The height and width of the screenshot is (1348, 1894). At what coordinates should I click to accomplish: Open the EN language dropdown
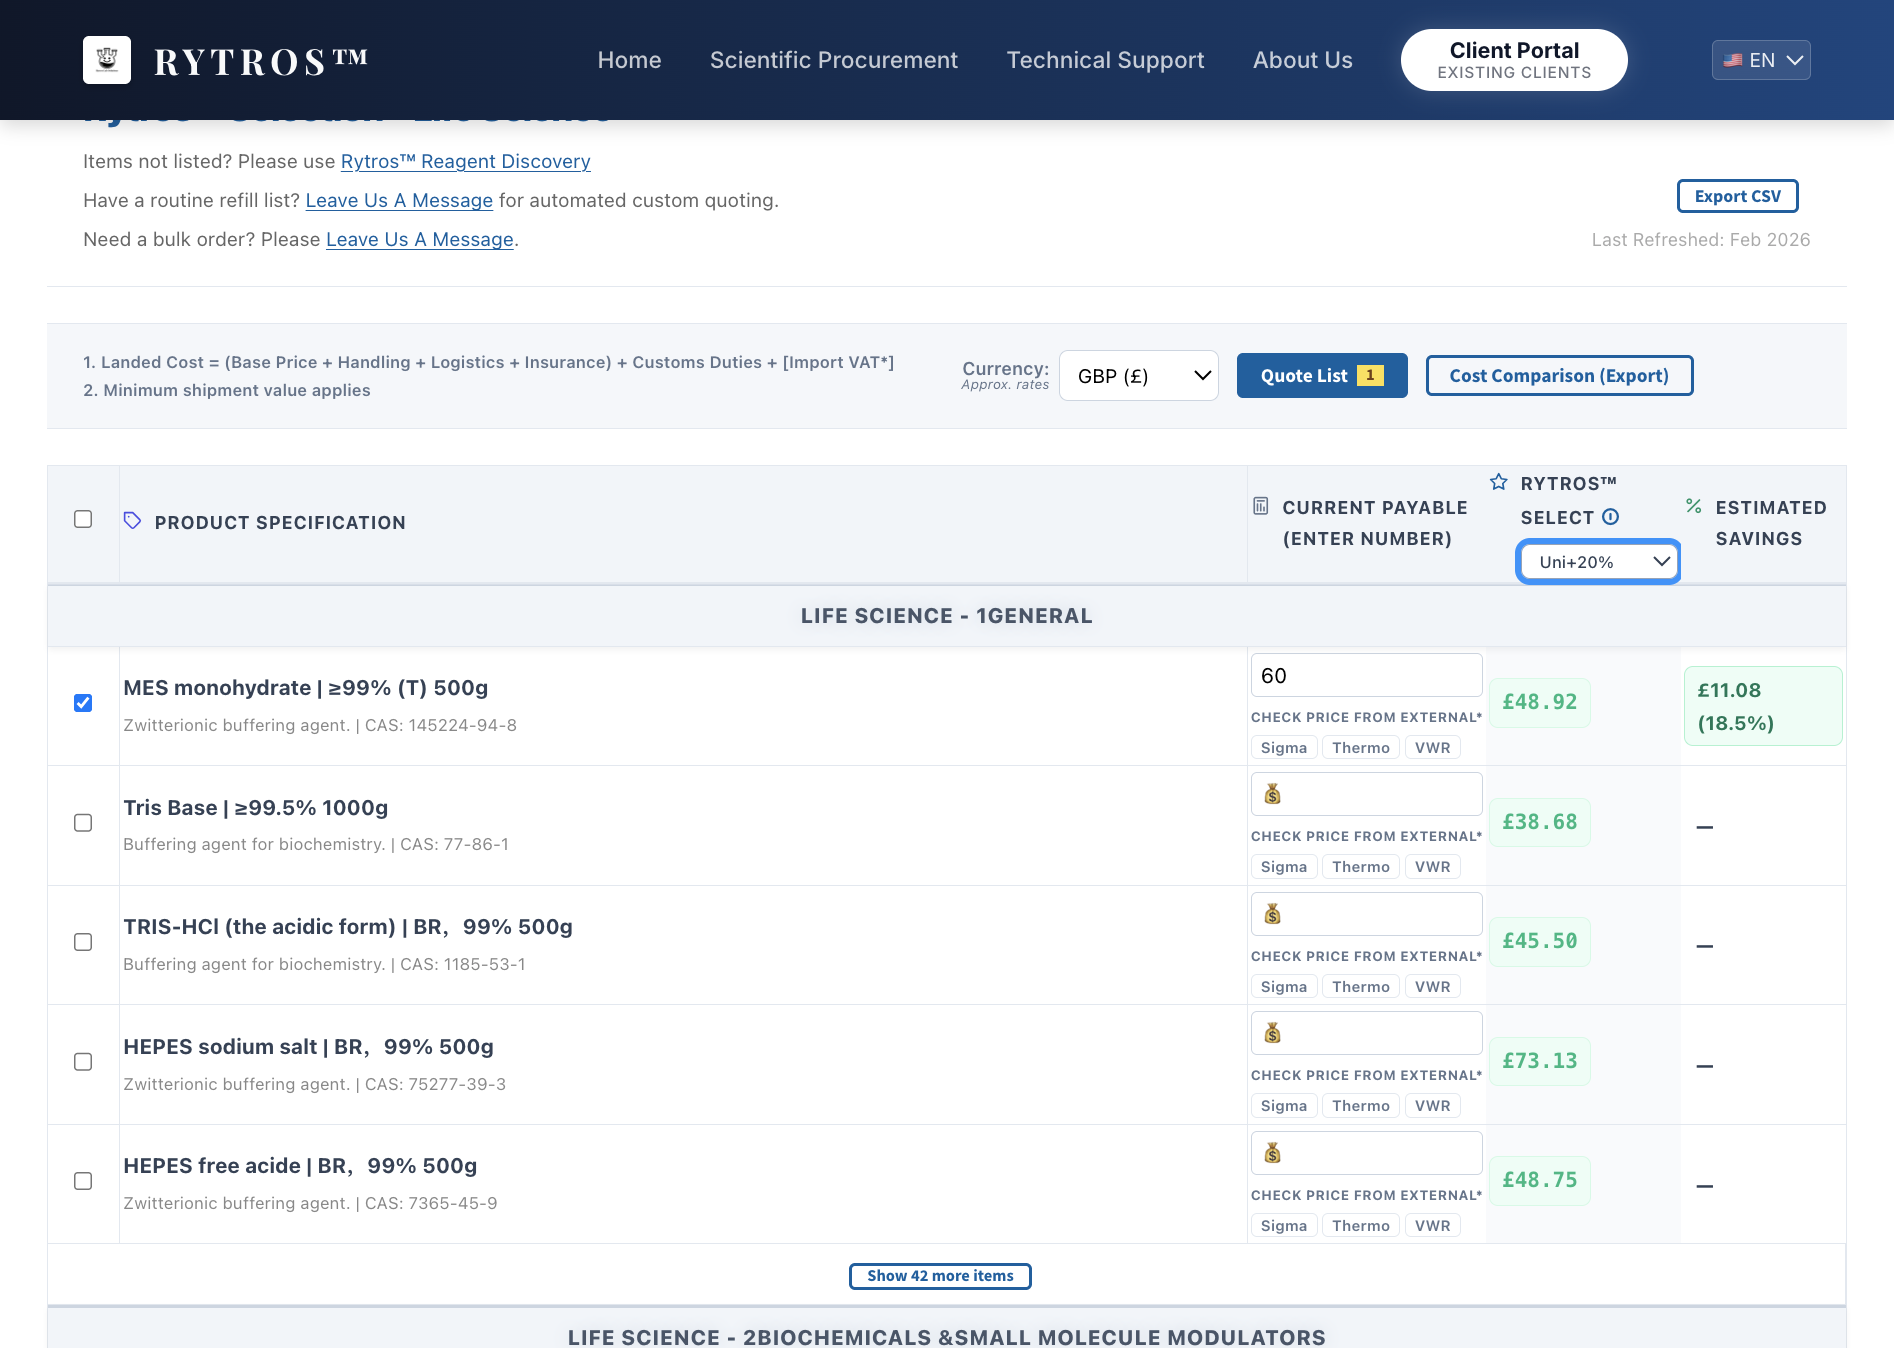[x=1761, y=60]
